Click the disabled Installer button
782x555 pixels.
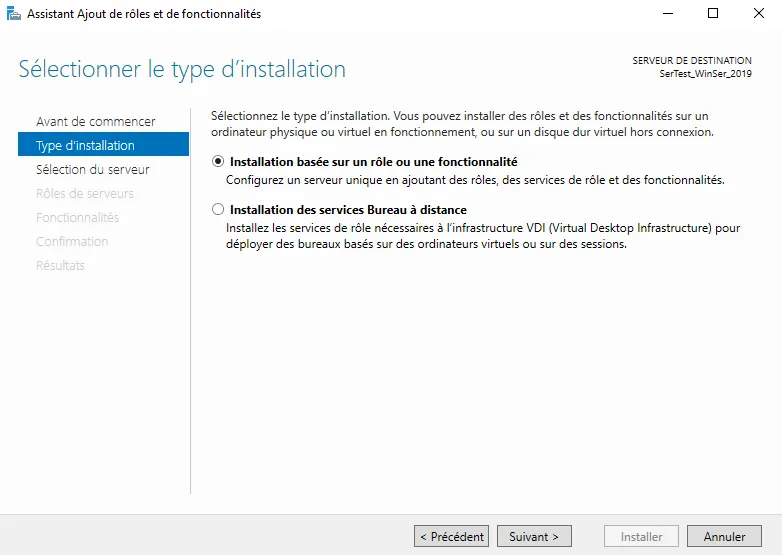[x=641, y=536]
